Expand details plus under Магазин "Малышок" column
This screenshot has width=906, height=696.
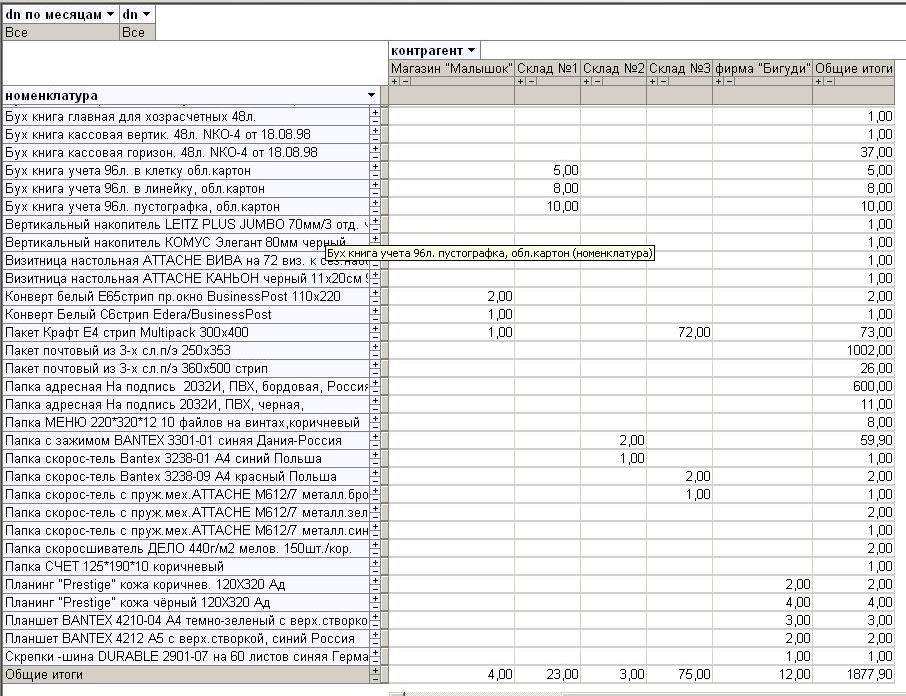click(395, 81)
